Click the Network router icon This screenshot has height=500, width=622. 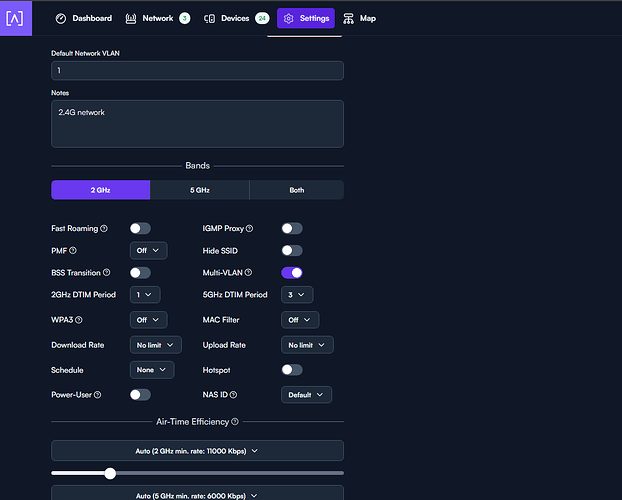131,18
